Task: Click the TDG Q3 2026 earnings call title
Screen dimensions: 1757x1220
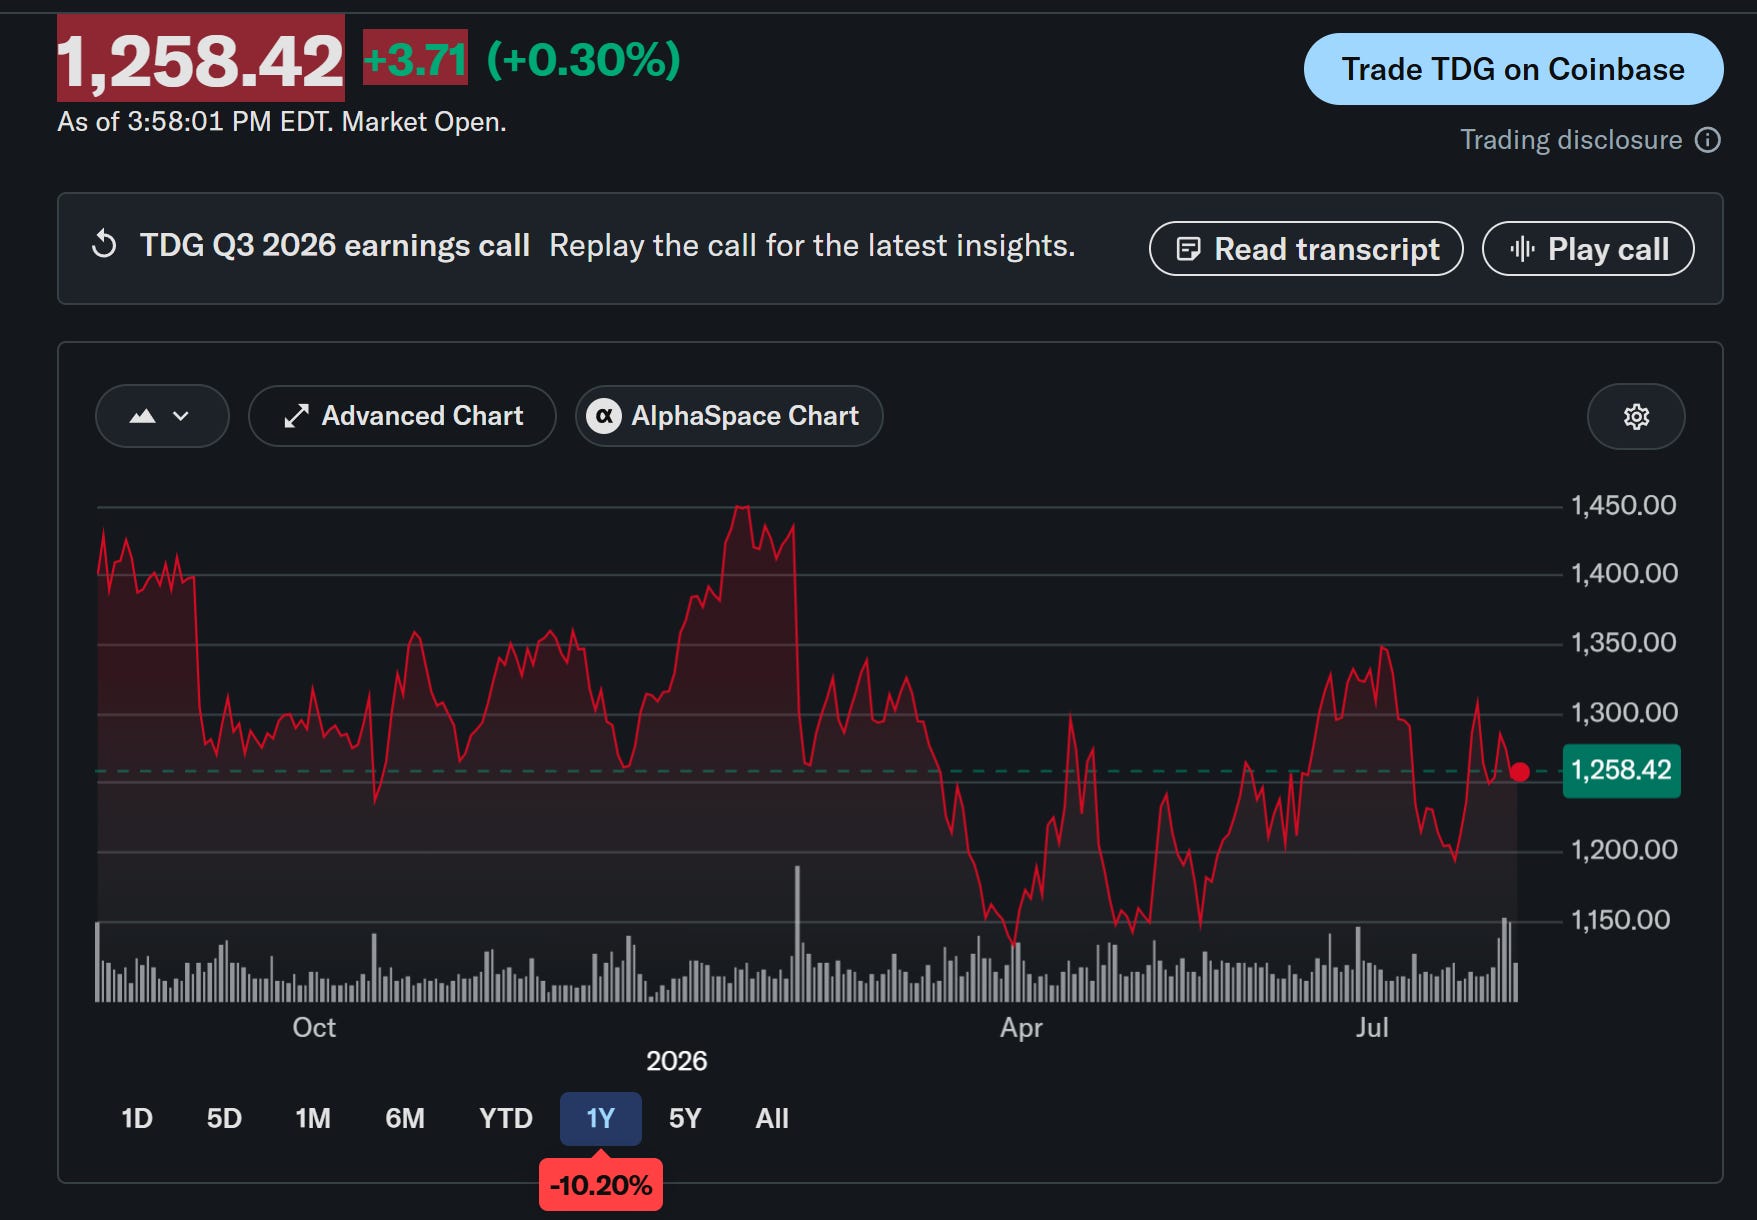Action: 335,245
